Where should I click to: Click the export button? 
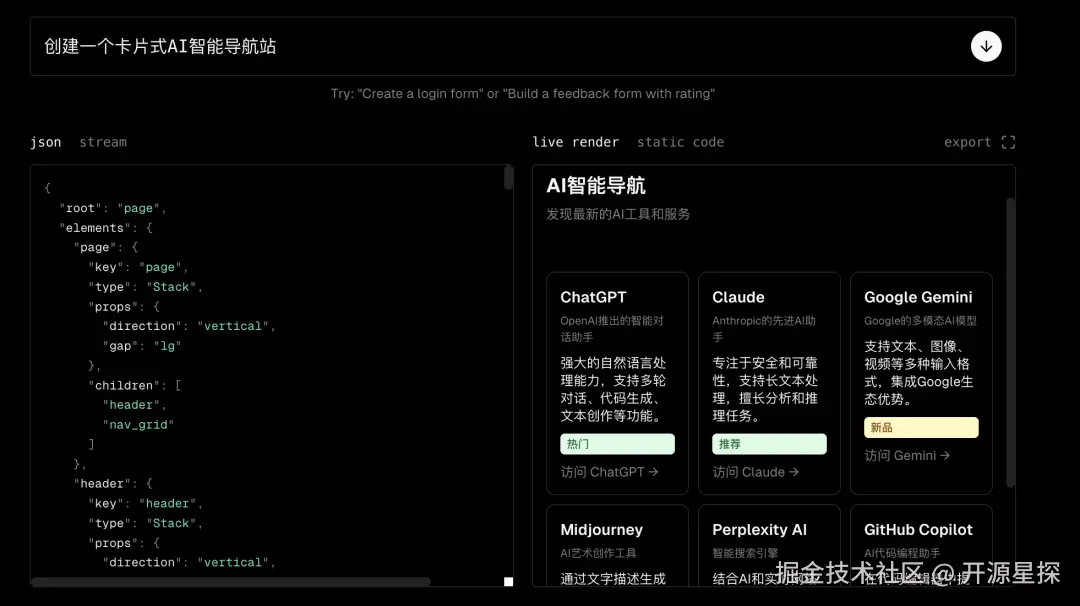click(967, 142)
